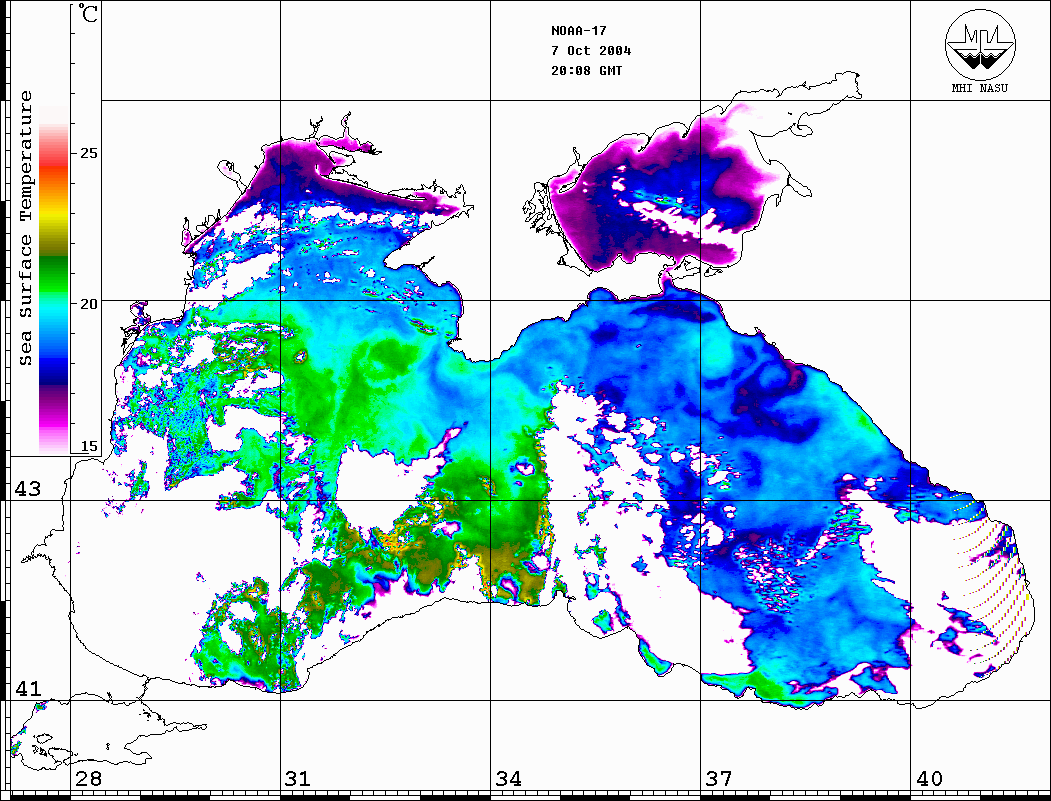The height and width of the screenshot is (801, 1051).
Task: Click the latitude label 41
Action: tap(26, 689)
